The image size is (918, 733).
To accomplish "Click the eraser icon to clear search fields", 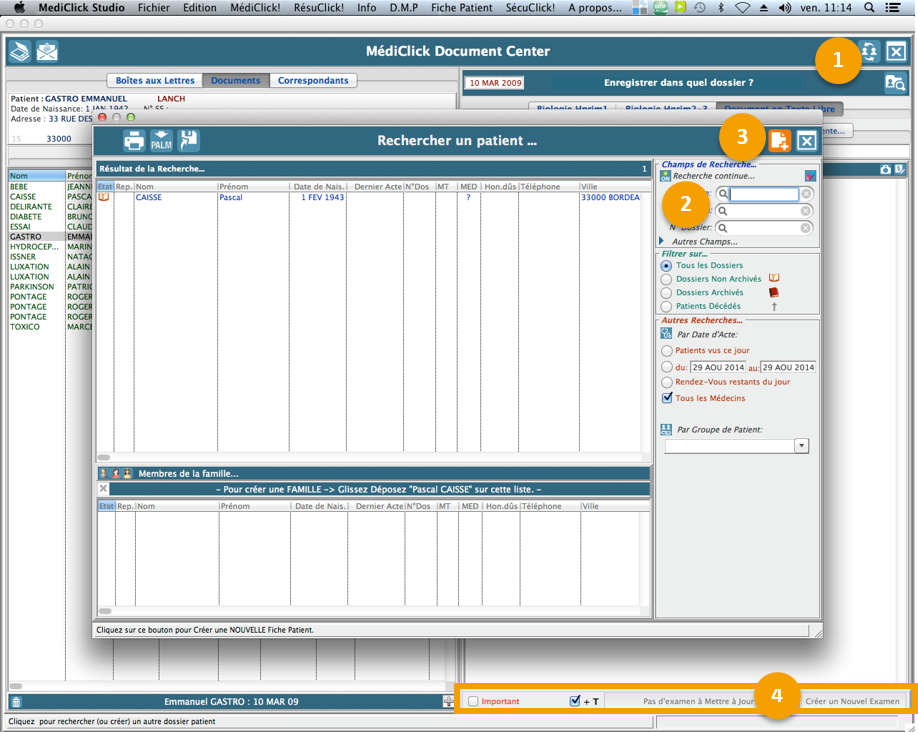I will pos(810,176).
